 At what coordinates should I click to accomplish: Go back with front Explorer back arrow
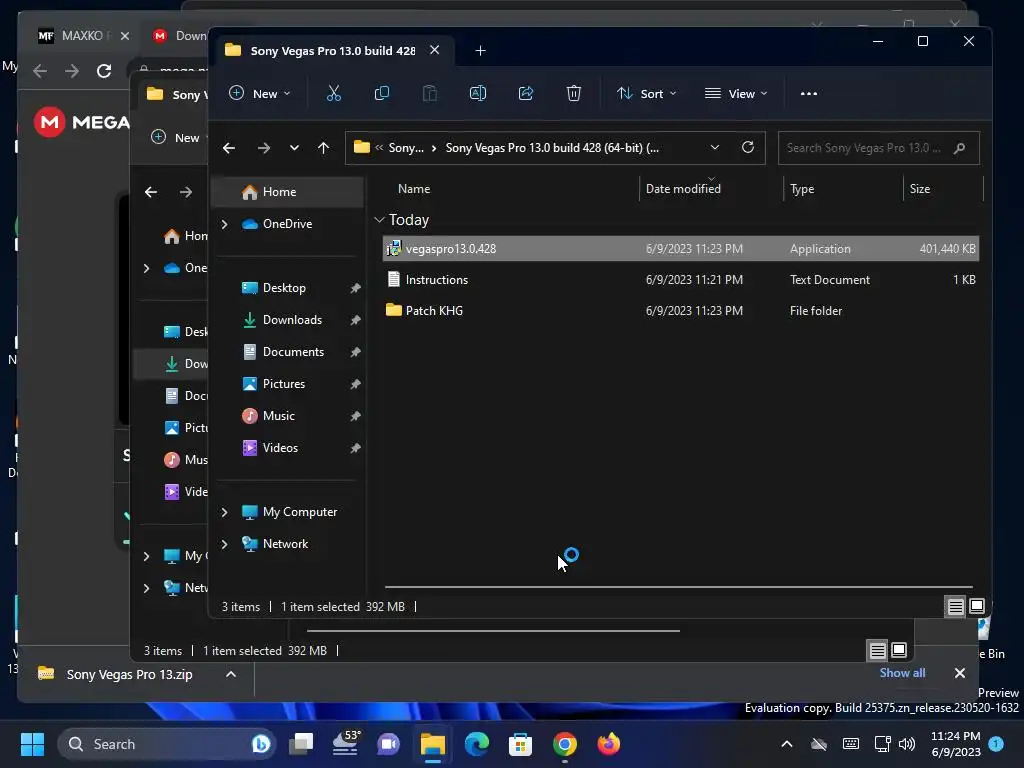tap(229, 148)
